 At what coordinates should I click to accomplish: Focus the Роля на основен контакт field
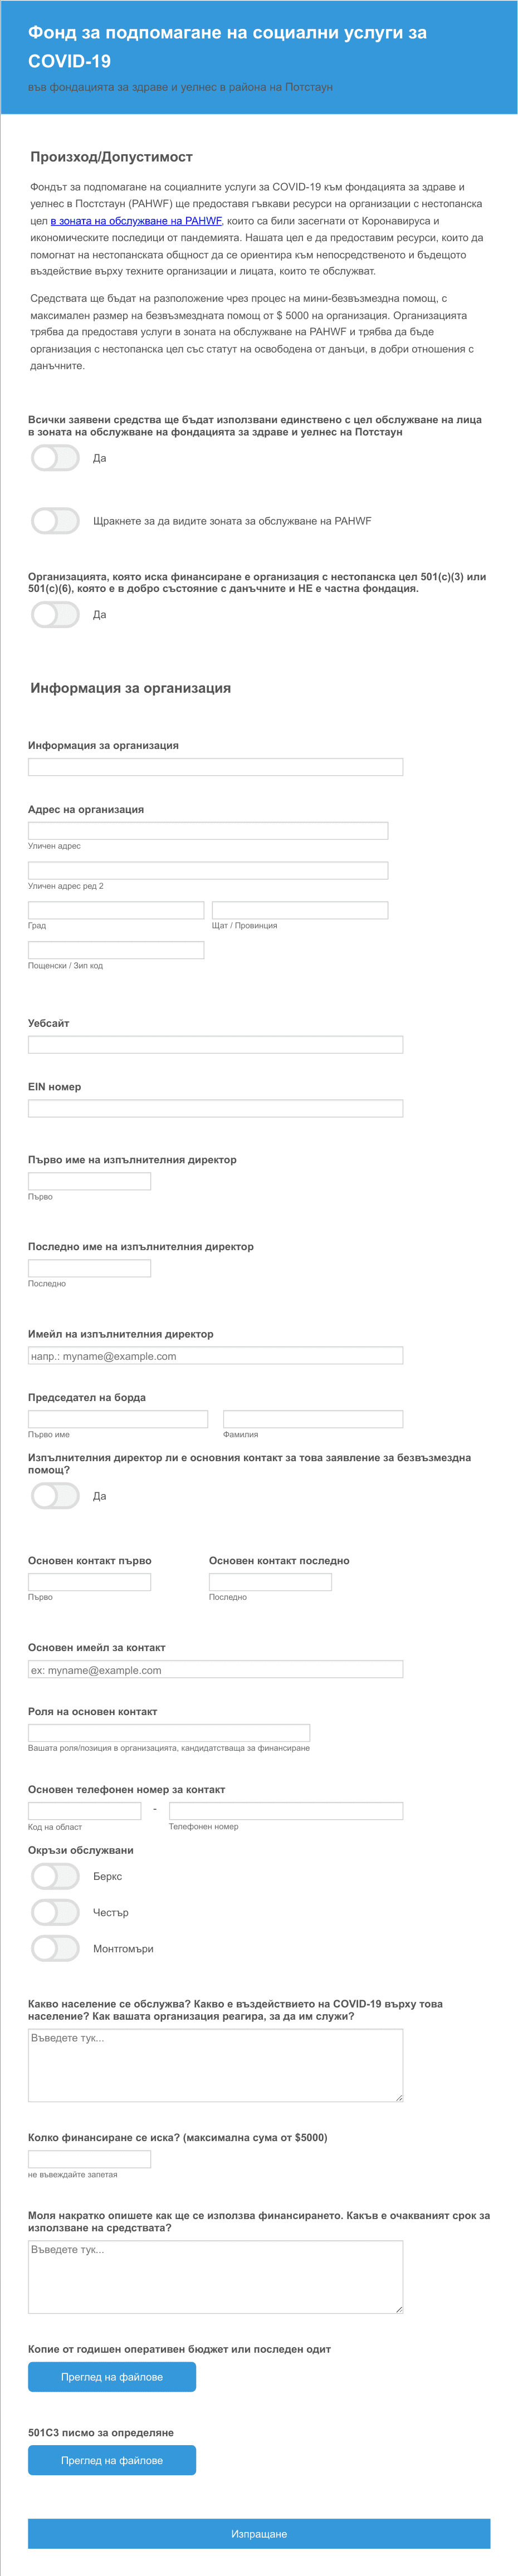click(x=169, y=1733)
